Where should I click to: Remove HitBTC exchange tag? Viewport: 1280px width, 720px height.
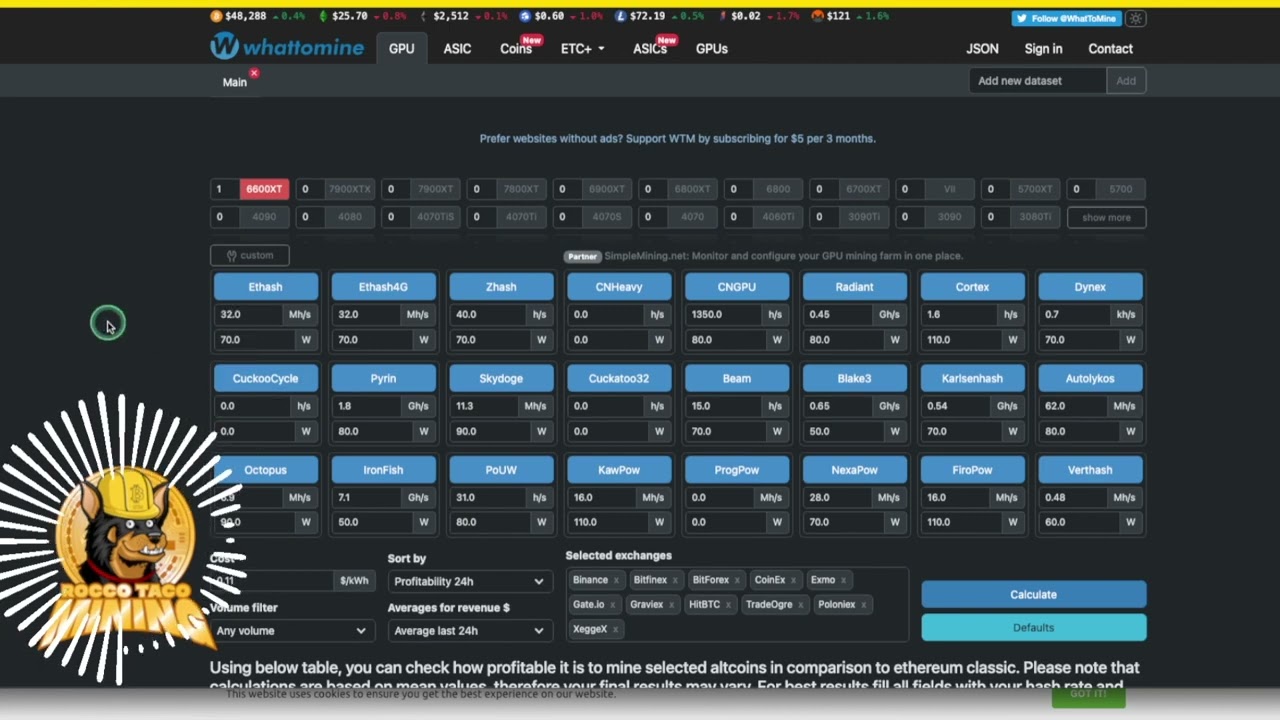point(728,605)
